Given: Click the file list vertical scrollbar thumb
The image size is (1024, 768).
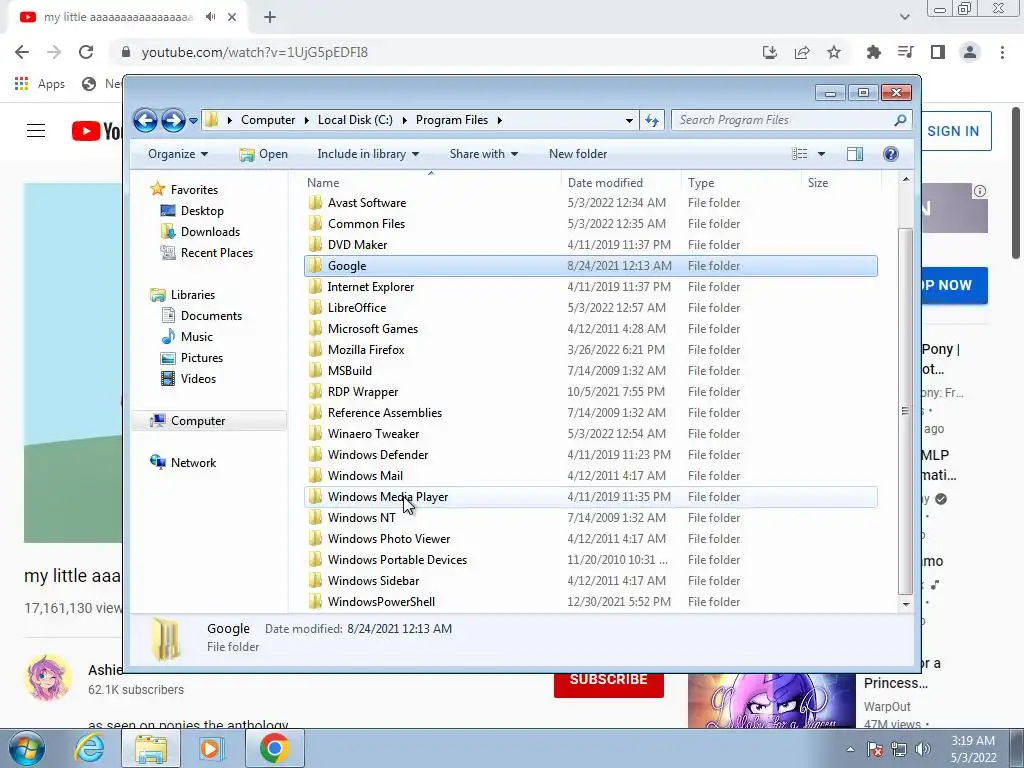Looking at the screenshot, I should (905, 411).
